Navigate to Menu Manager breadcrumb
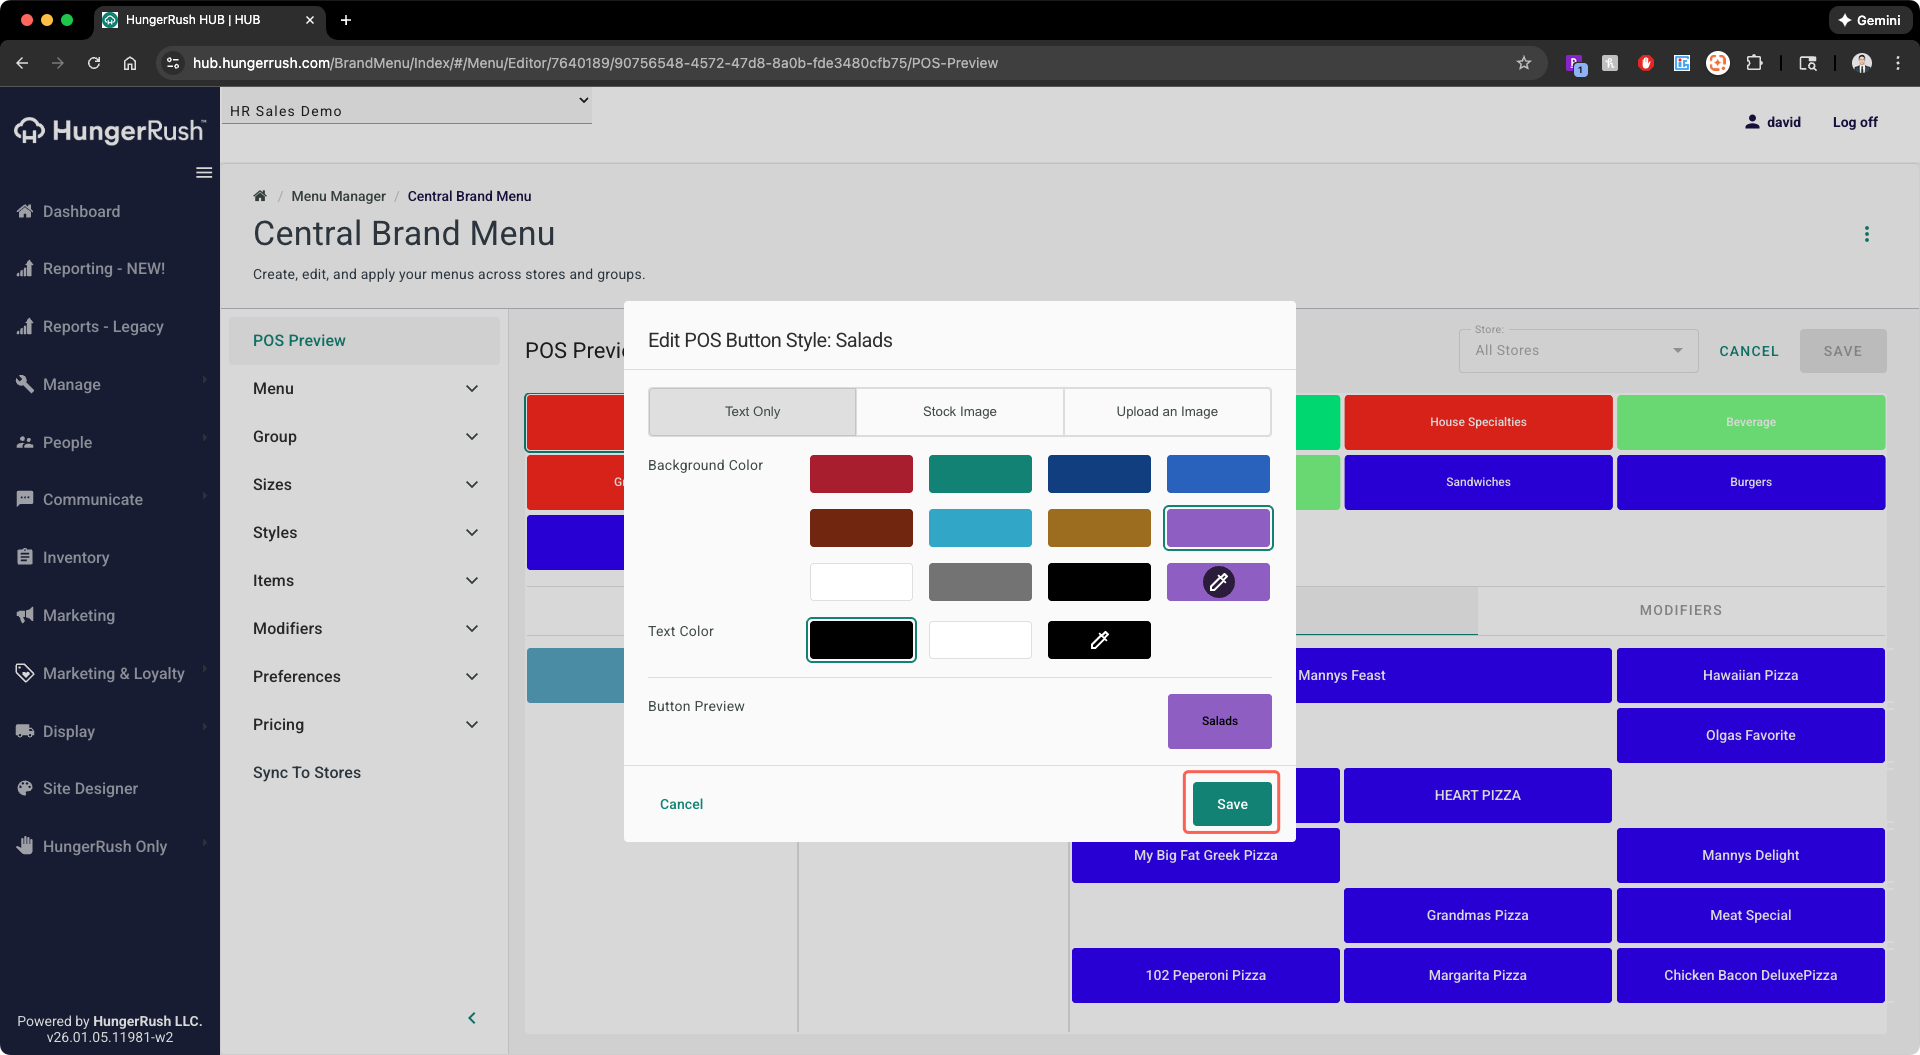 338,195
